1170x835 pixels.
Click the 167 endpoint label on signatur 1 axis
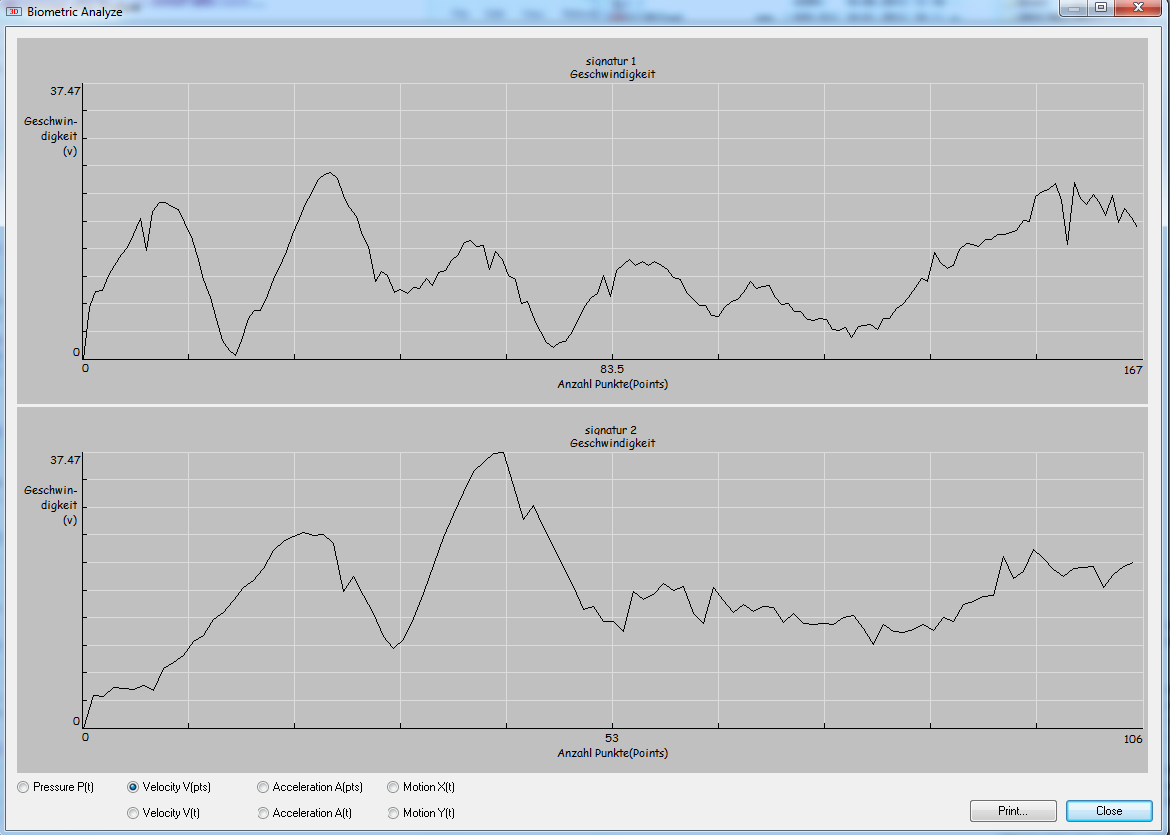[1132, 371]
